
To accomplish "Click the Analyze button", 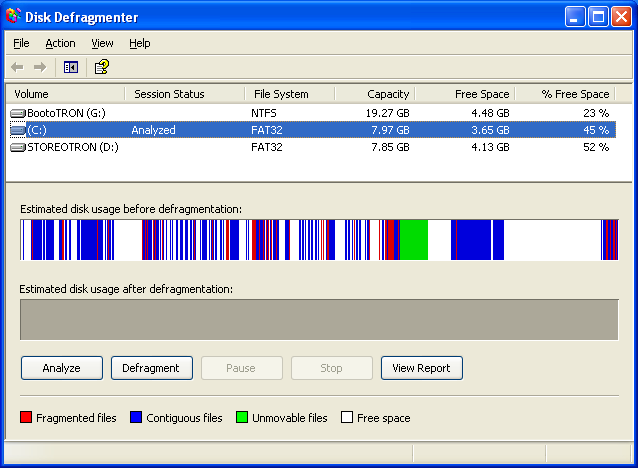I will point(61,368).
